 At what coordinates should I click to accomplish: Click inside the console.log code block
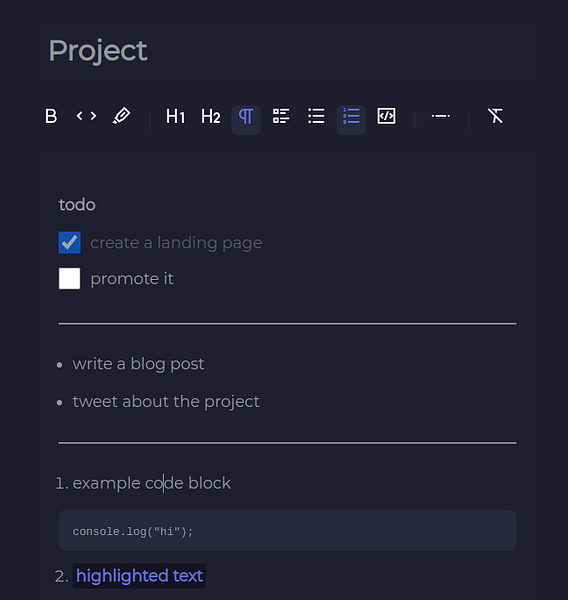point(287,531)
